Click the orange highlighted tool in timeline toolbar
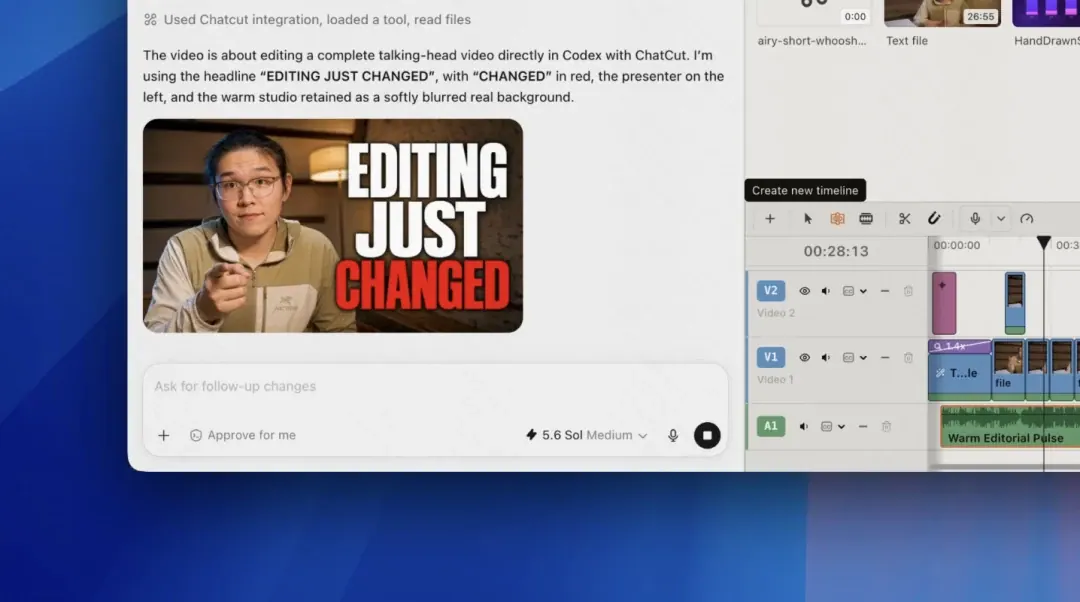The image size is (1080, 602). click(x=837, y=219)
